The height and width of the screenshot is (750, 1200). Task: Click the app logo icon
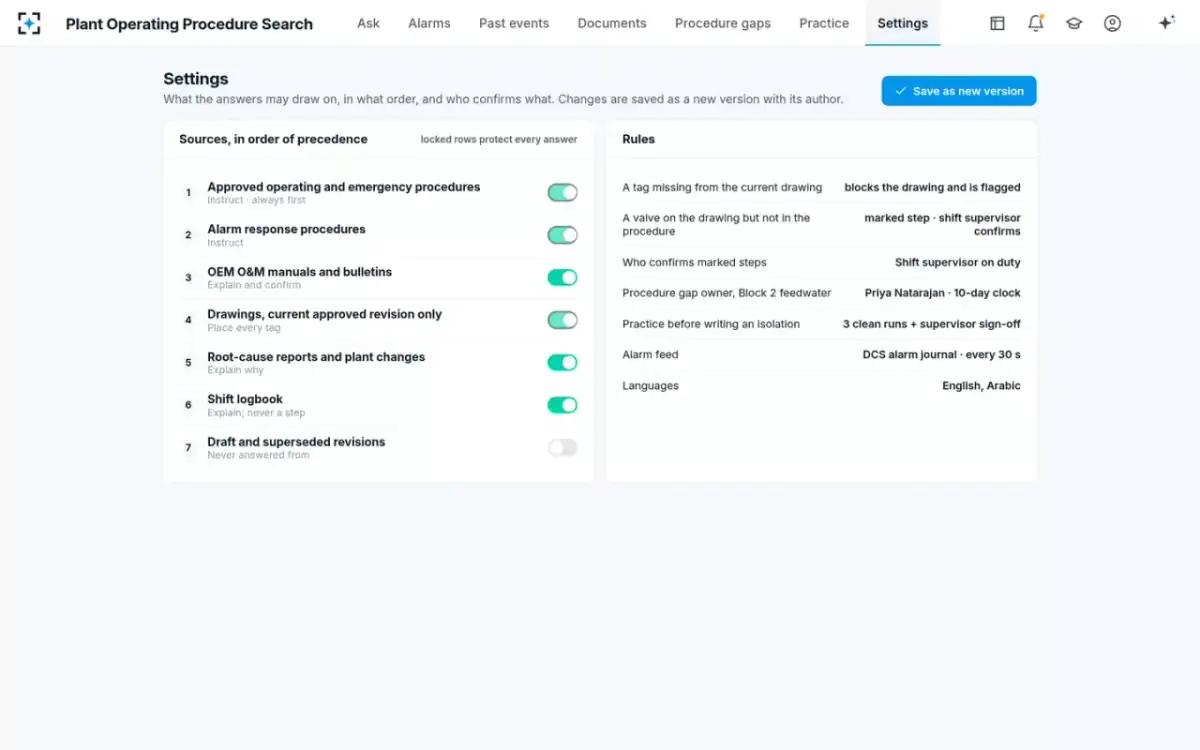[x=30, y=23]
